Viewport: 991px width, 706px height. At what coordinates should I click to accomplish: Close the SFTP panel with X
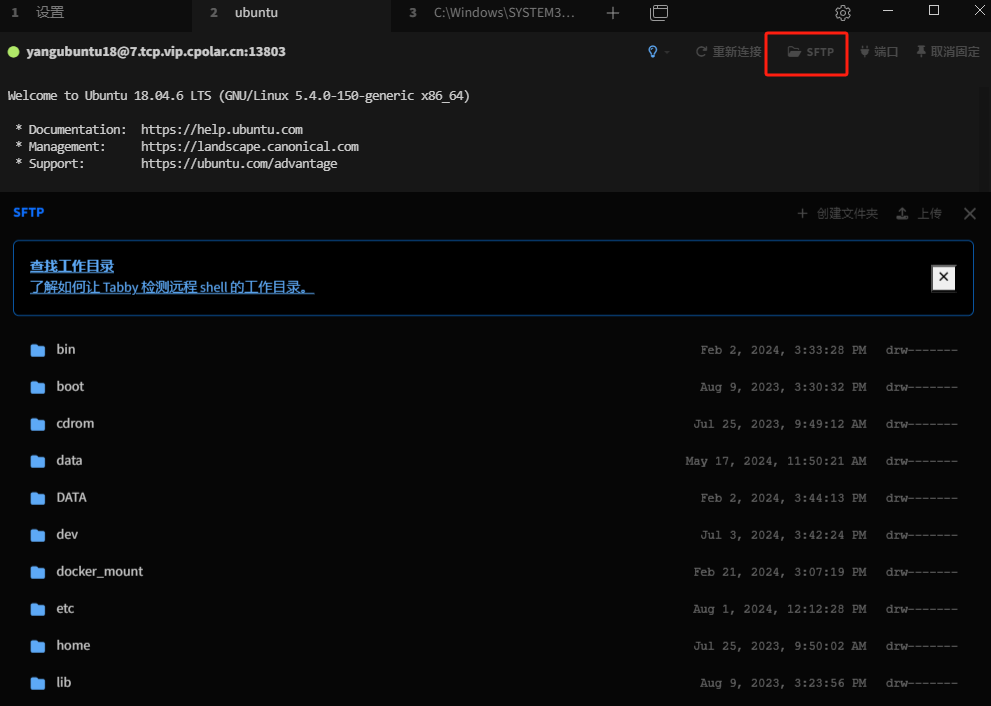click(x=969, y=214)
